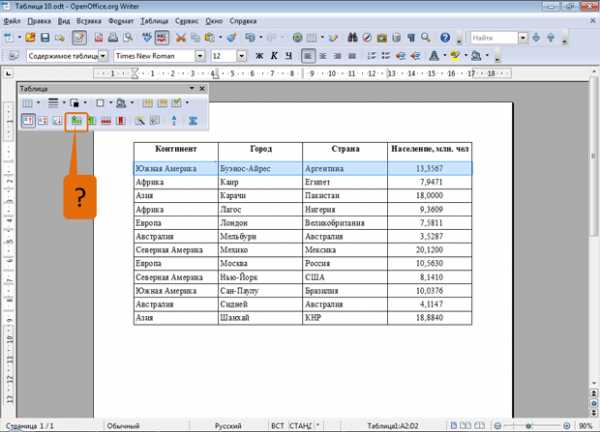Image resolution: width=600 pixels, height=432 pixels.
Task: Click the Nonprinting characters pilcrow icon
Action: pos(411,37)
